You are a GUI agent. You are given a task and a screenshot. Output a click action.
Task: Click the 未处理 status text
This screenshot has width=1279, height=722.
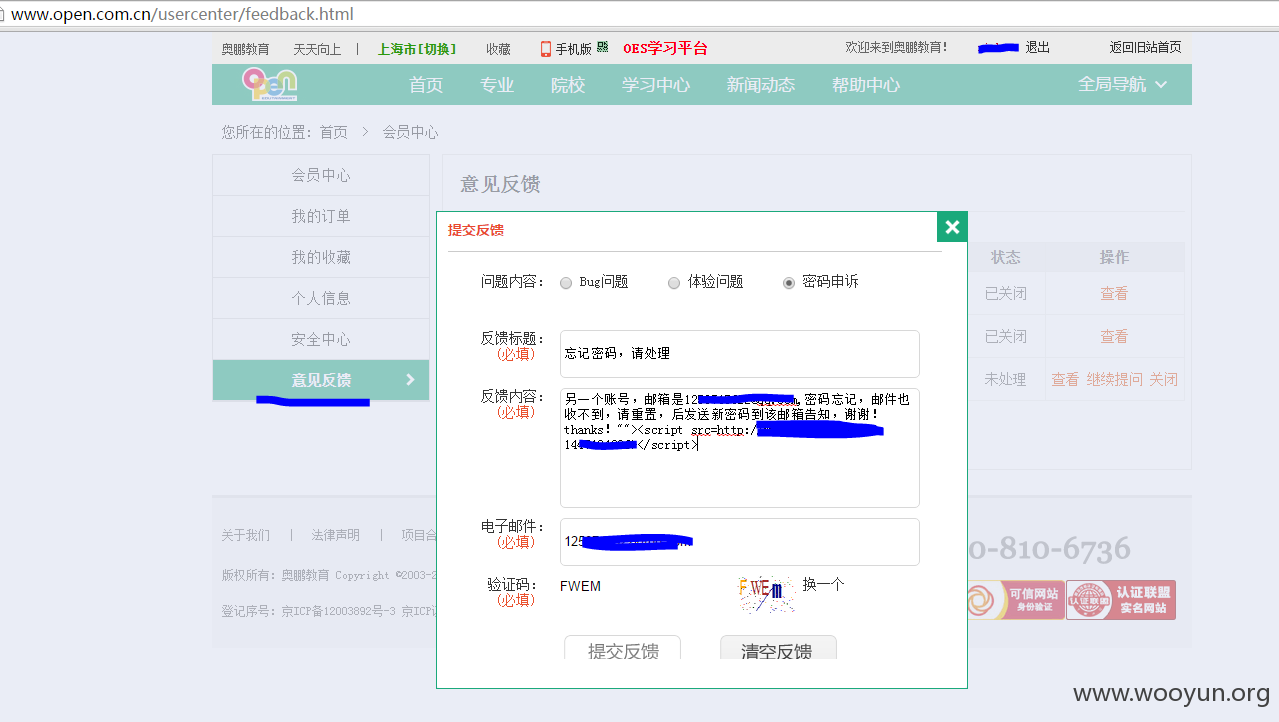point(1006,380)
